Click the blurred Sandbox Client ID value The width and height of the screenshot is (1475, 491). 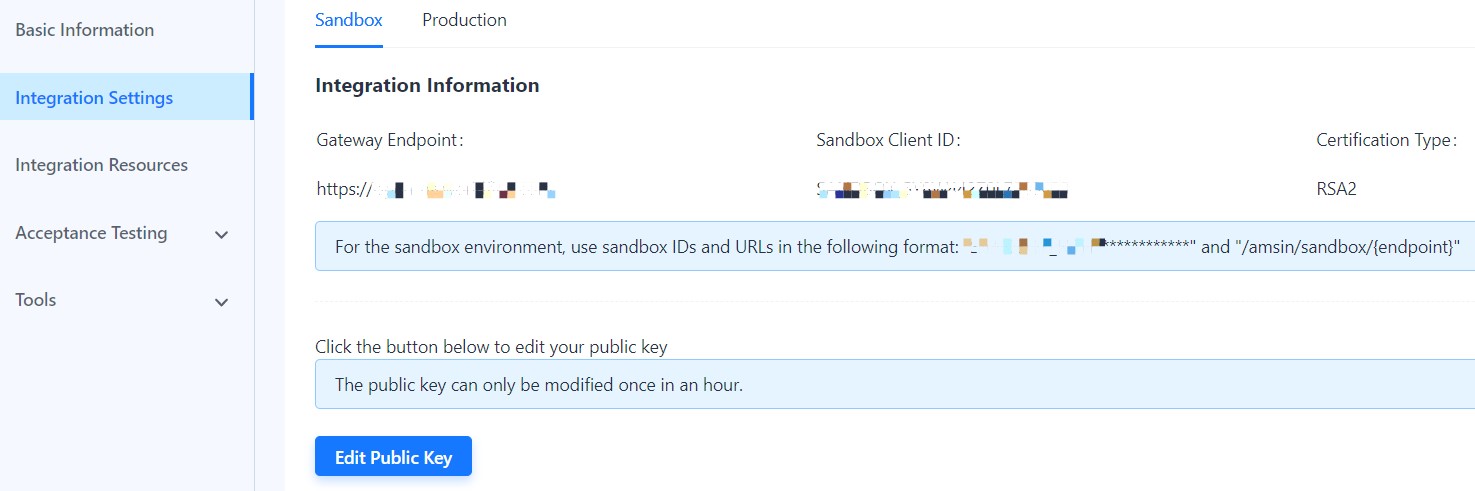942,188
